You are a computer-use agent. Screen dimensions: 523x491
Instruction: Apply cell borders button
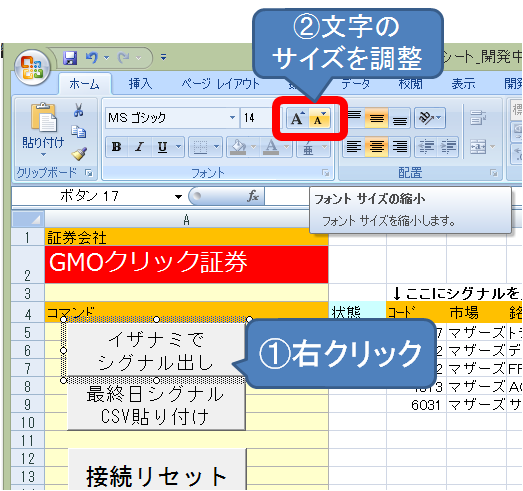coord(200,147)
